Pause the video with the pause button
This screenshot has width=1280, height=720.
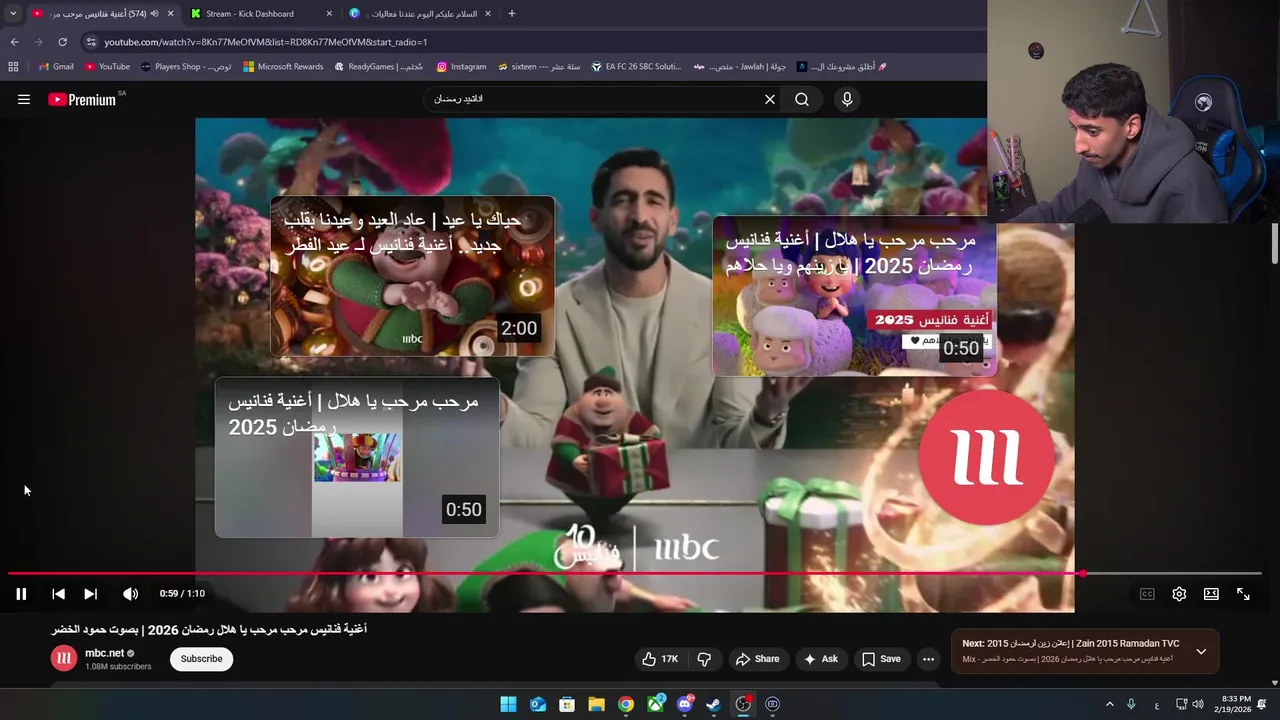21,594
